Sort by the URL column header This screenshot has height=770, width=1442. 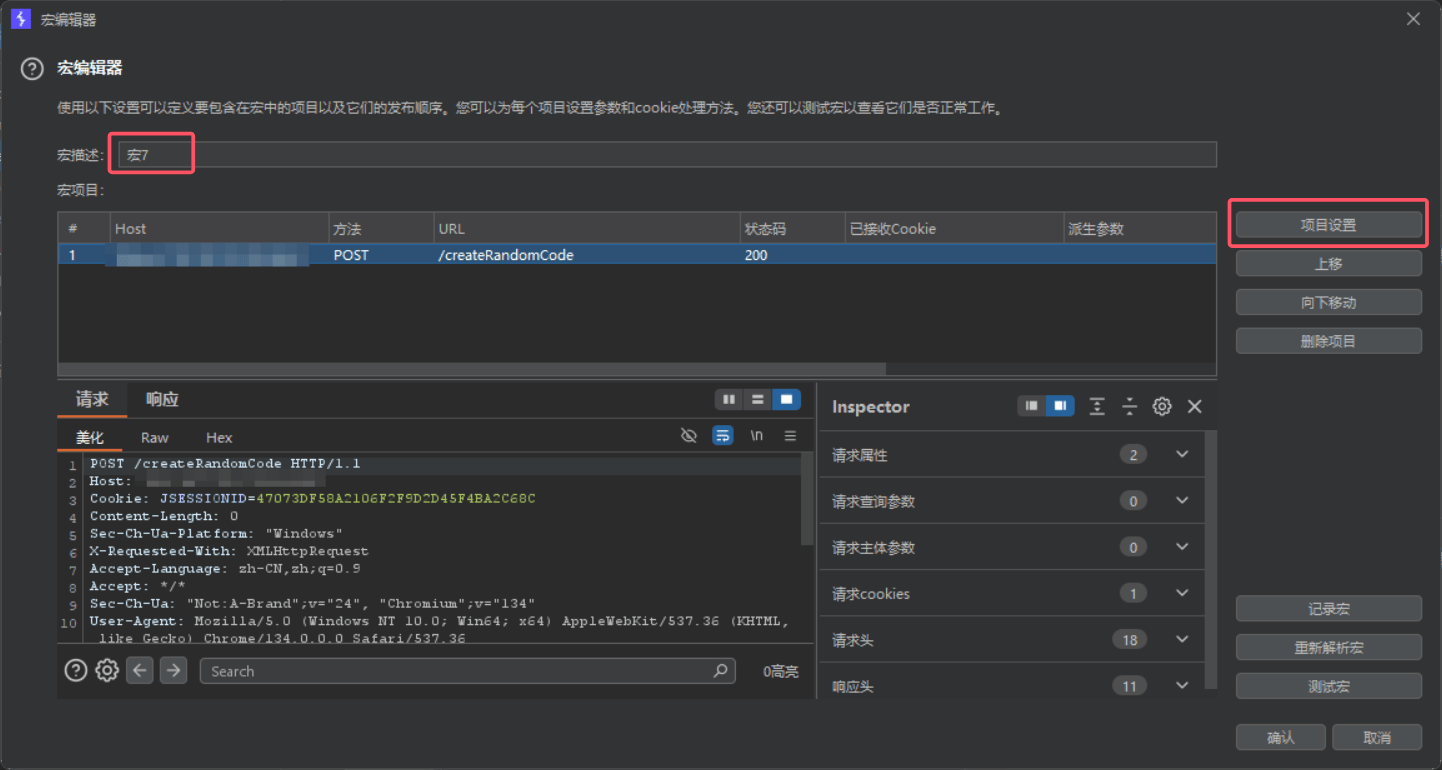click(587, 228)
